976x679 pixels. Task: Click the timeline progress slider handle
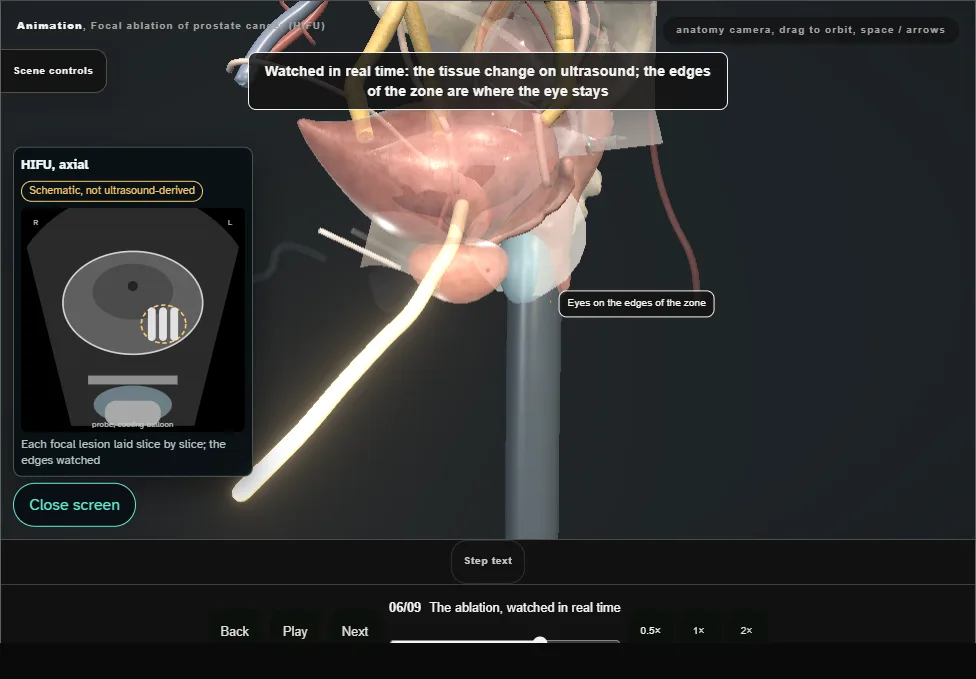coord(540,640)
